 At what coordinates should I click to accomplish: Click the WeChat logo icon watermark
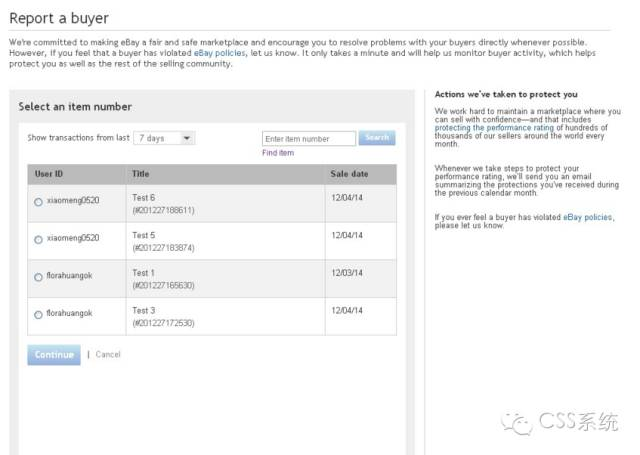click(x=517, y=424)
